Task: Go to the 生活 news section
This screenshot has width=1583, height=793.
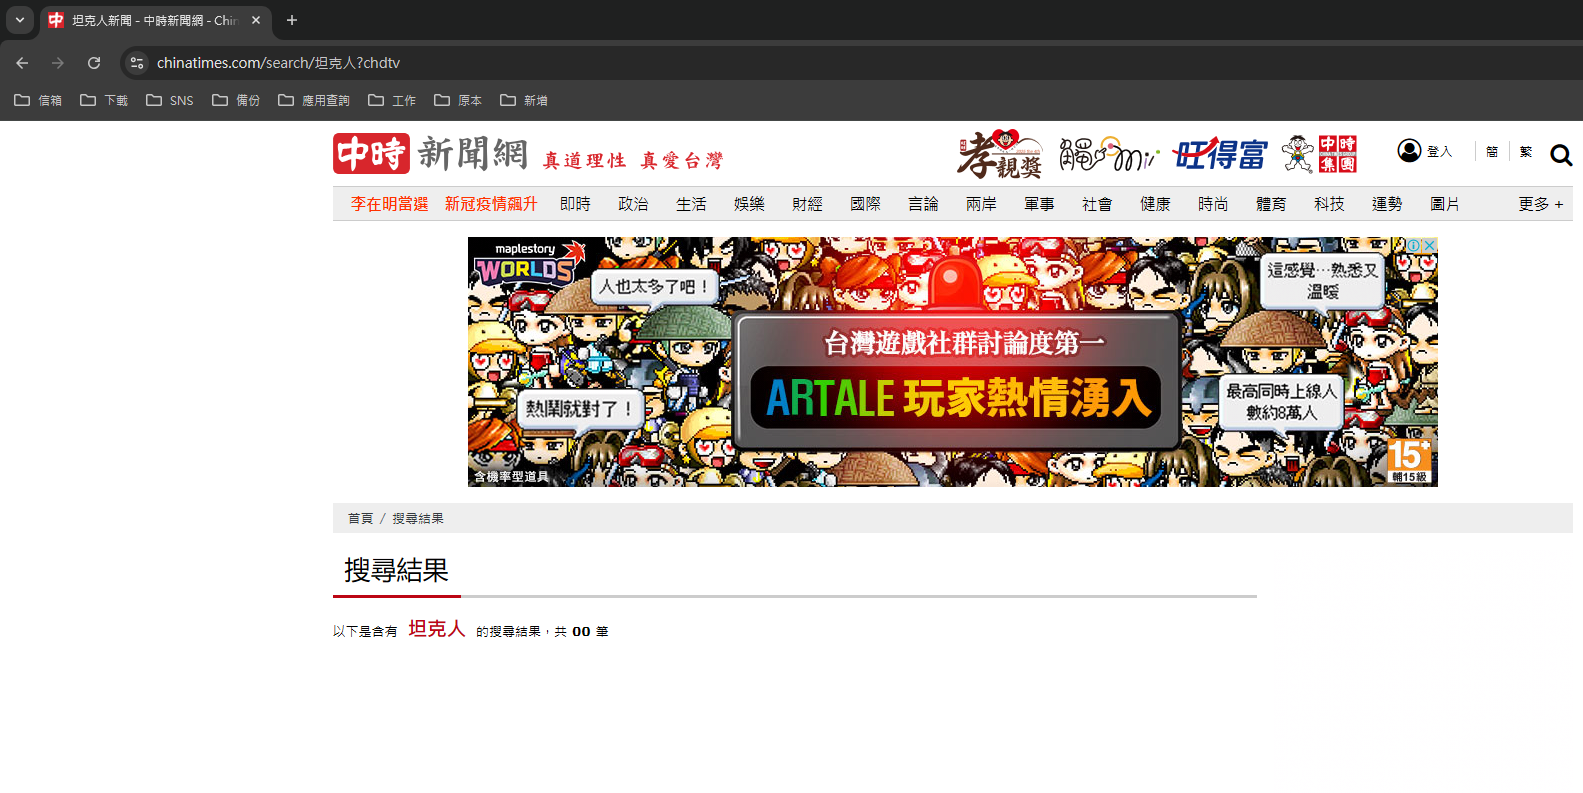Action: click(691, 204)
